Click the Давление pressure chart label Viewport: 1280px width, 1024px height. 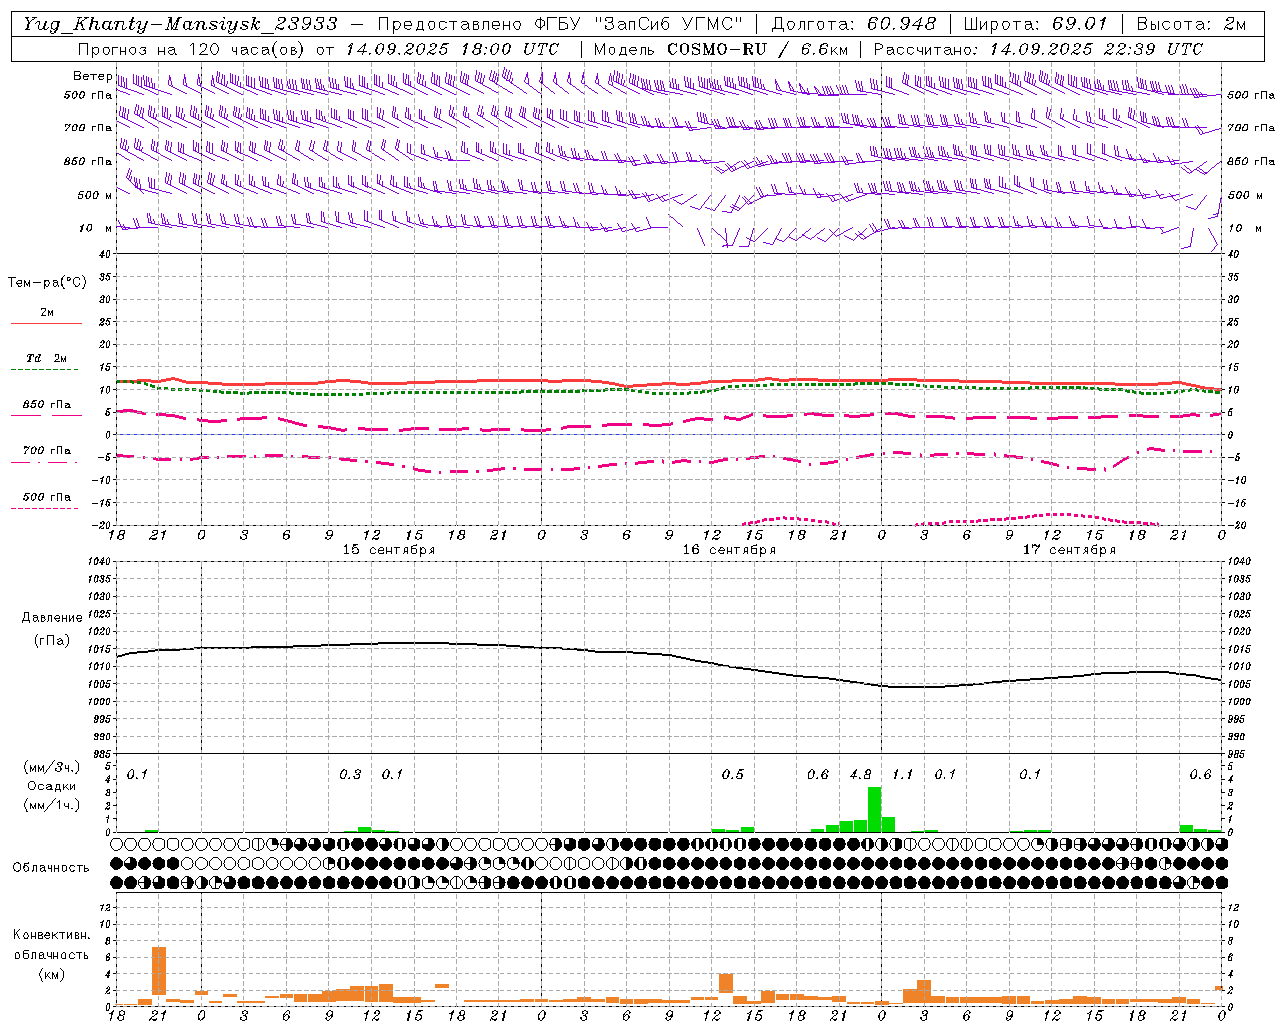tap(52, 618)
